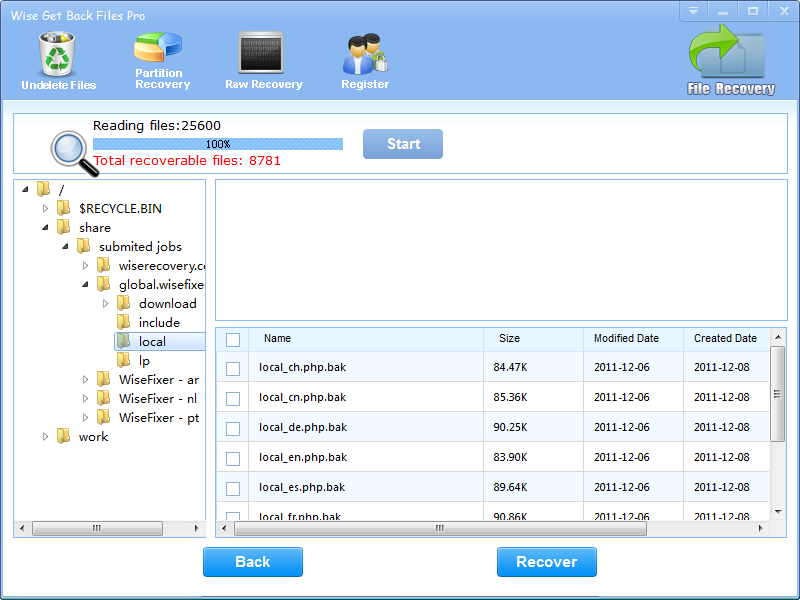Image resolution: width=800 pixels, height=600 pixels.
Task: Click the Register users icon
Action: click(365, 54)
